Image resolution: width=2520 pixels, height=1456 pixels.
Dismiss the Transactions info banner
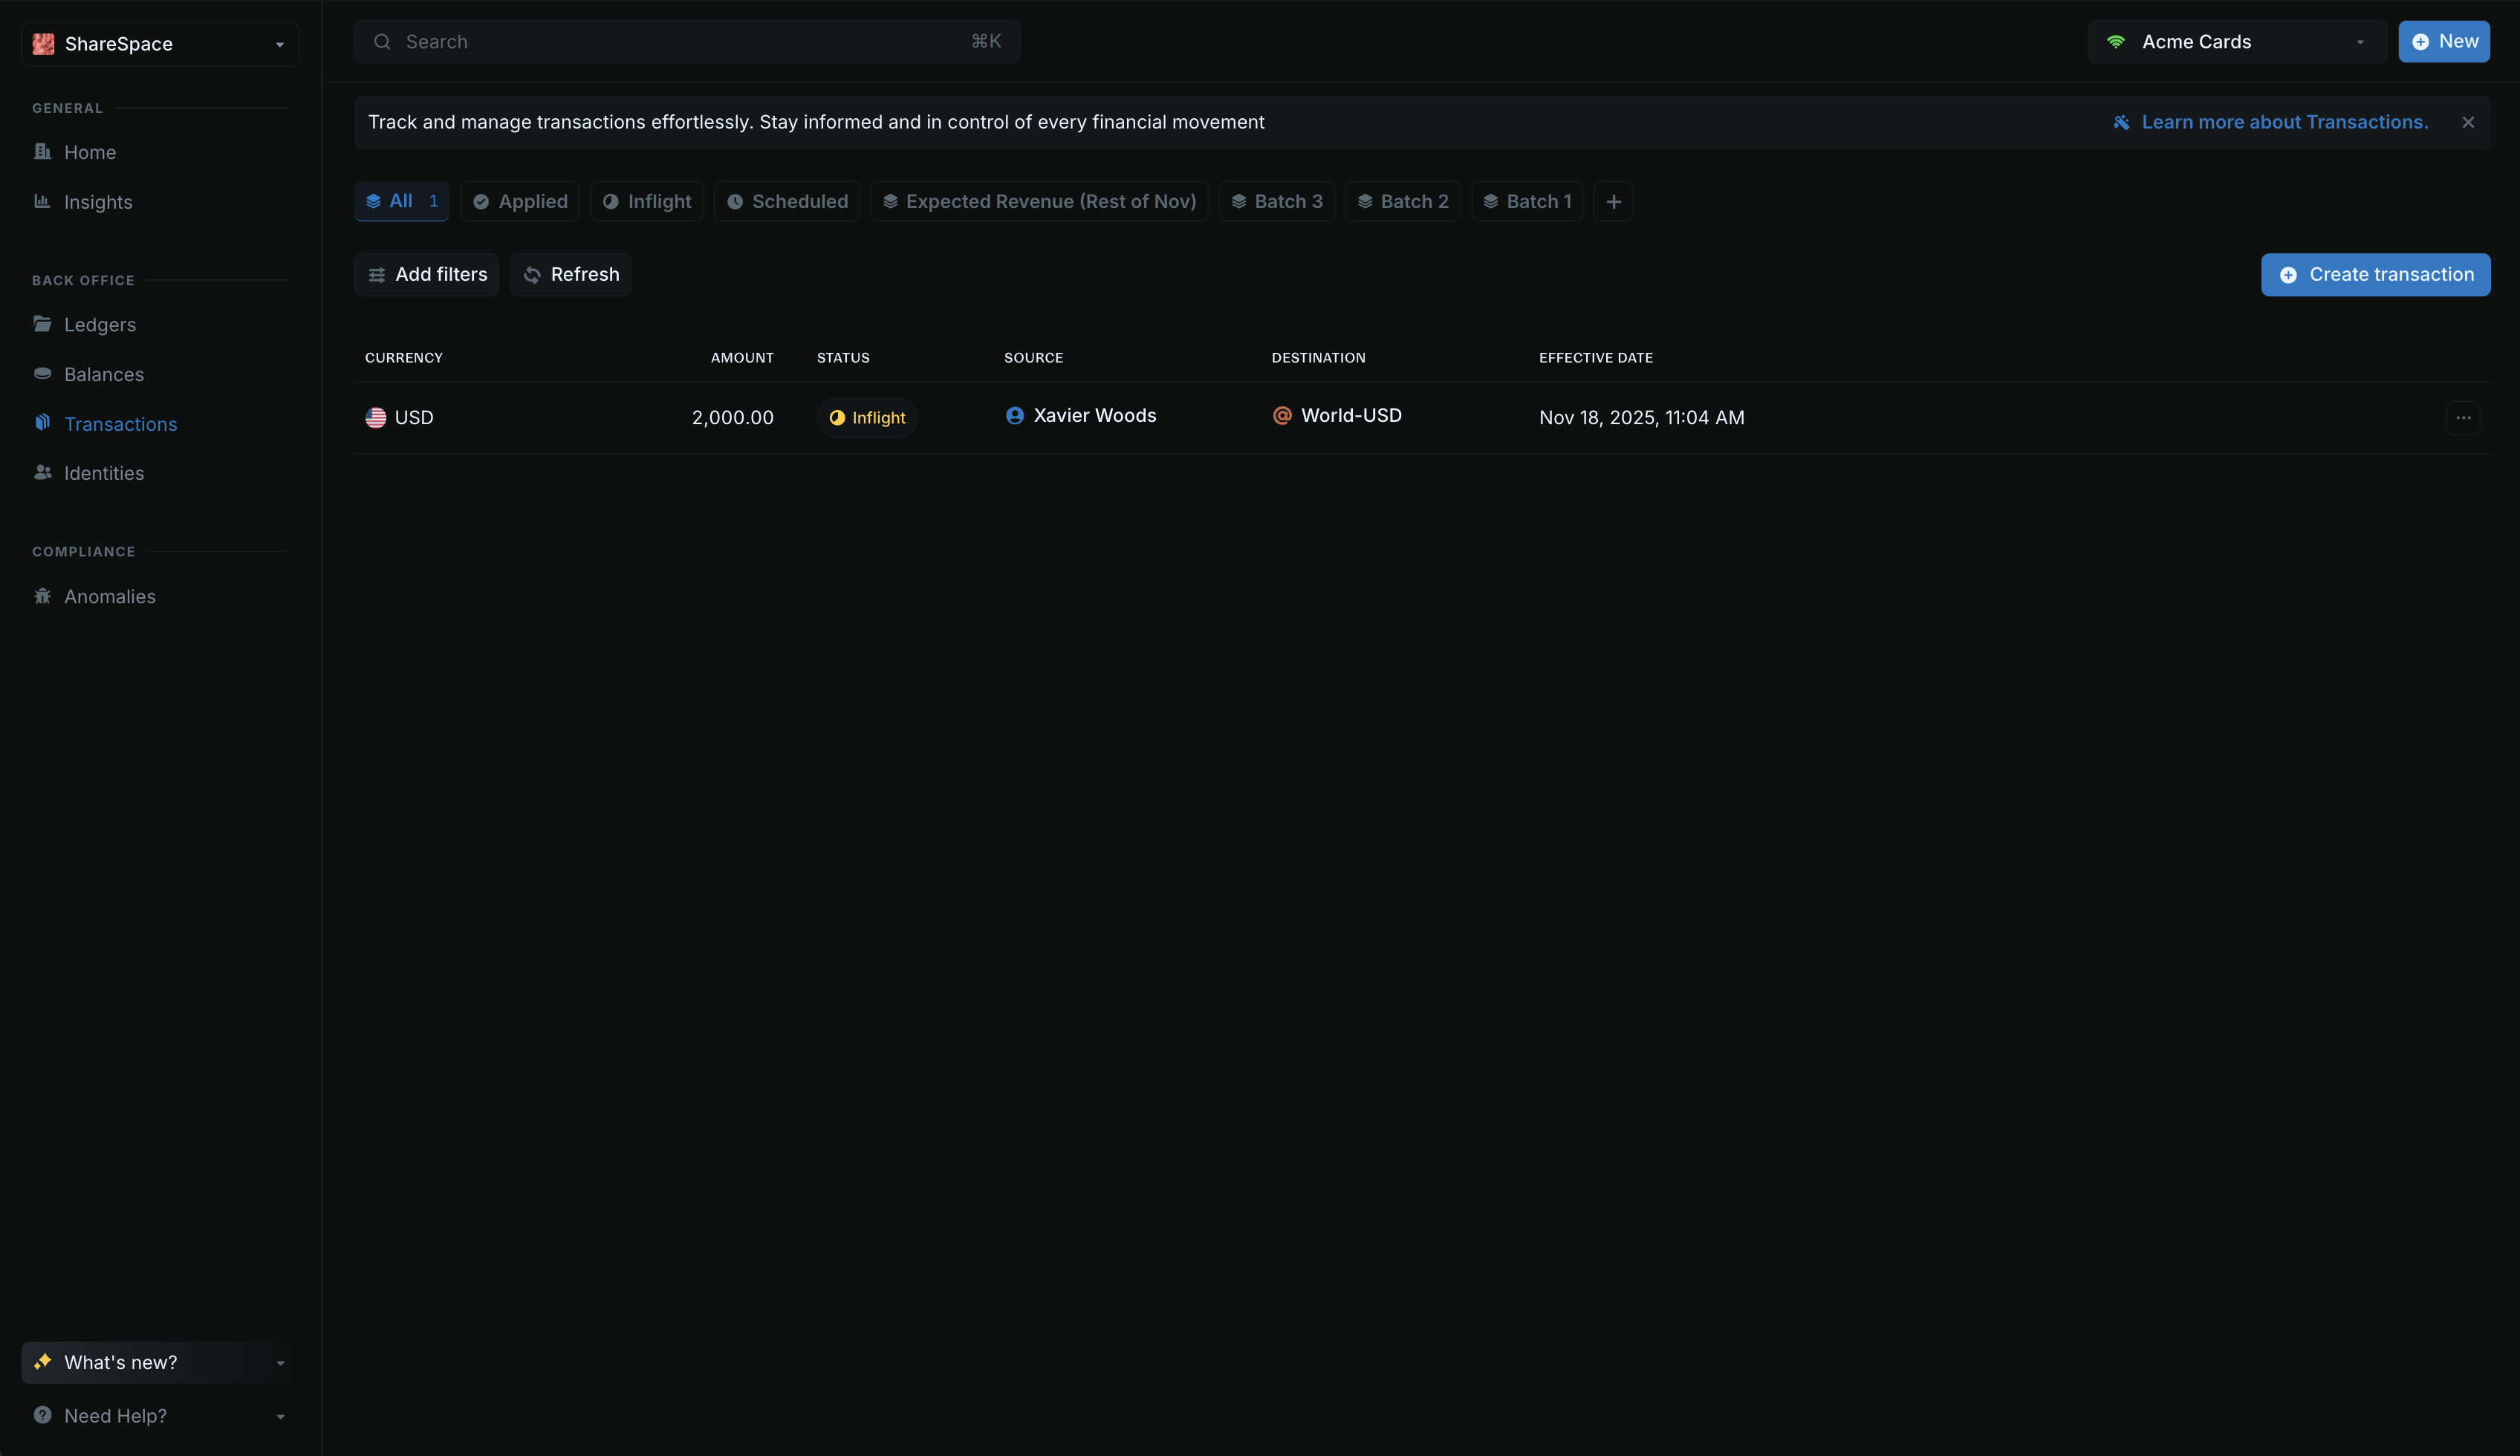click(2468, 122)
